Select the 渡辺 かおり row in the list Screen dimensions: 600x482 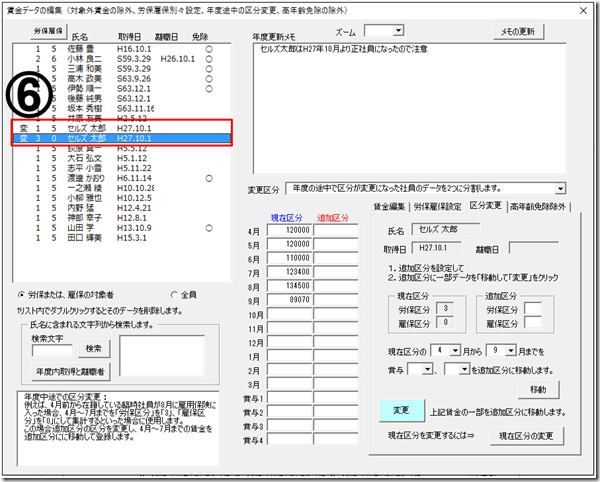(x=122, y=178)
